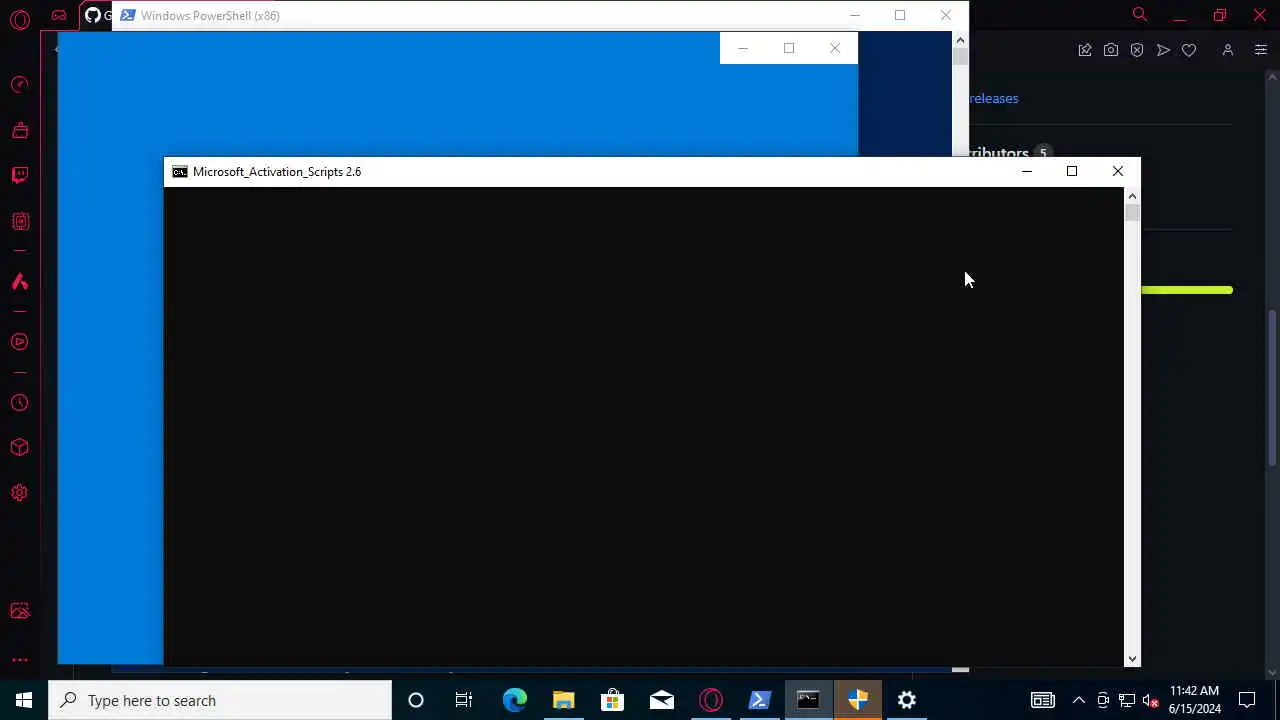The height and width of the screenshot is (720, 1280).
Task: Click the network icon in system tray
Action: click(x=1127, y=700)
